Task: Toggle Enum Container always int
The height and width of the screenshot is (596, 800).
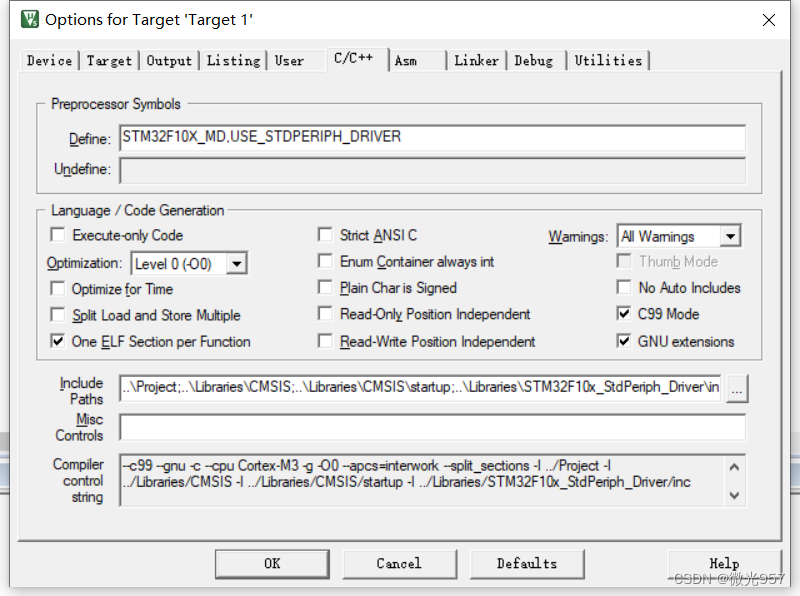Action: (x=324, y=261)
